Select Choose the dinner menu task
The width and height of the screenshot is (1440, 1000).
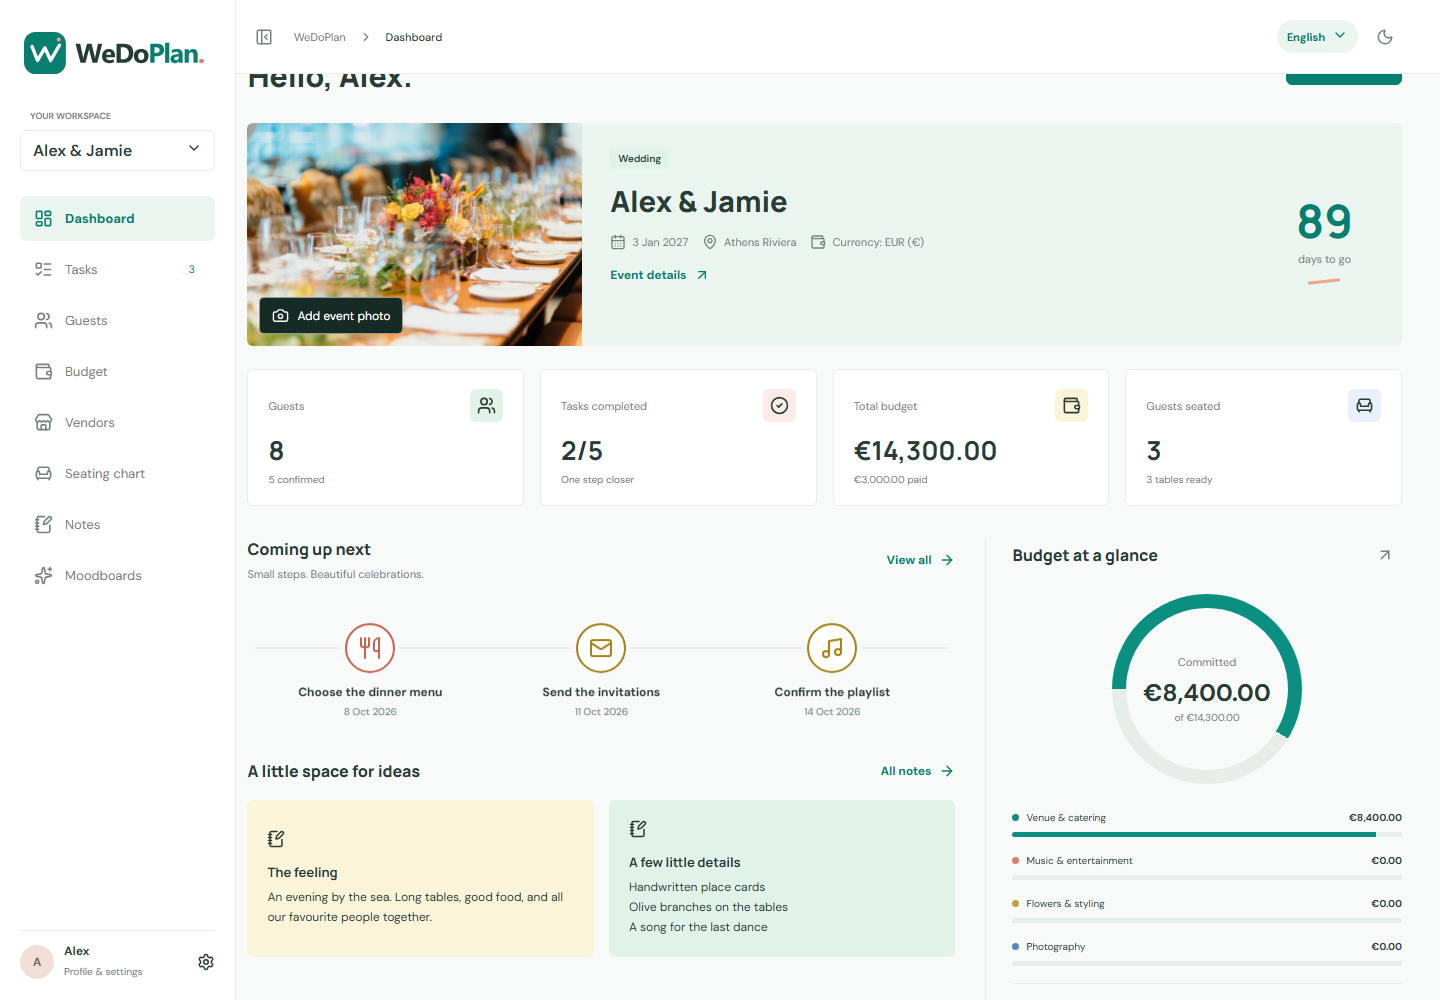[x=370, y=692]
